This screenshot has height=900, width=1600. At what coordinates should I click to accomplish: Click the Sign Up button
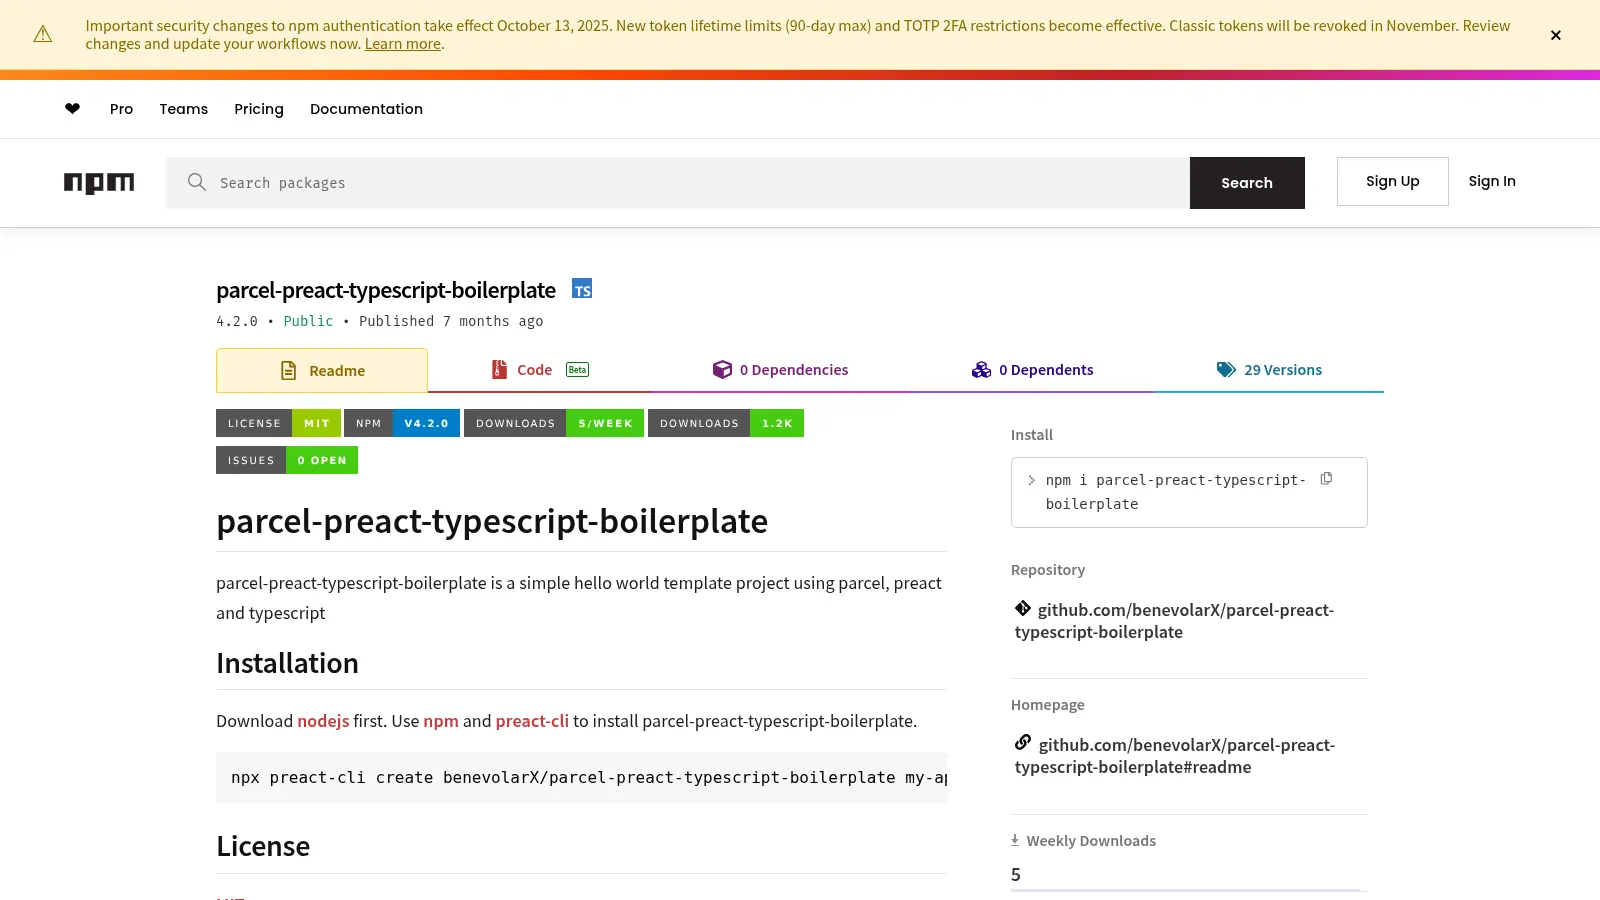(1392, 181)
